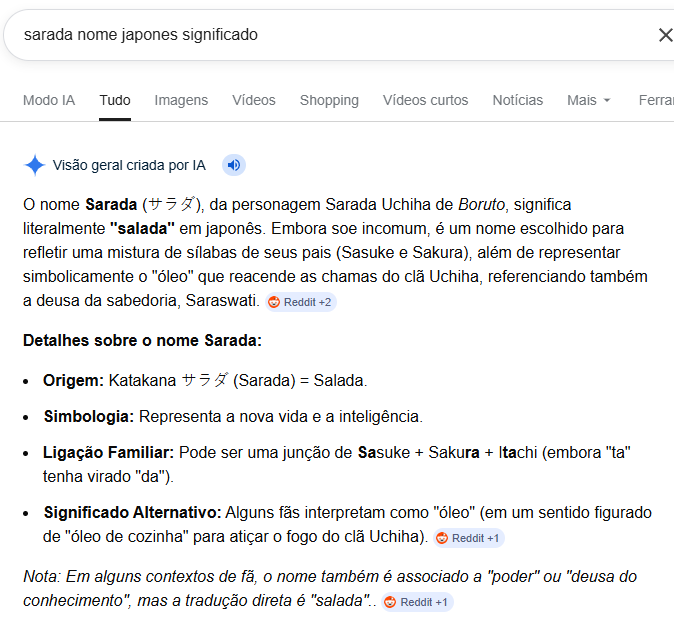Click the 'Visão geral criada por IA' label

(129, 165)
